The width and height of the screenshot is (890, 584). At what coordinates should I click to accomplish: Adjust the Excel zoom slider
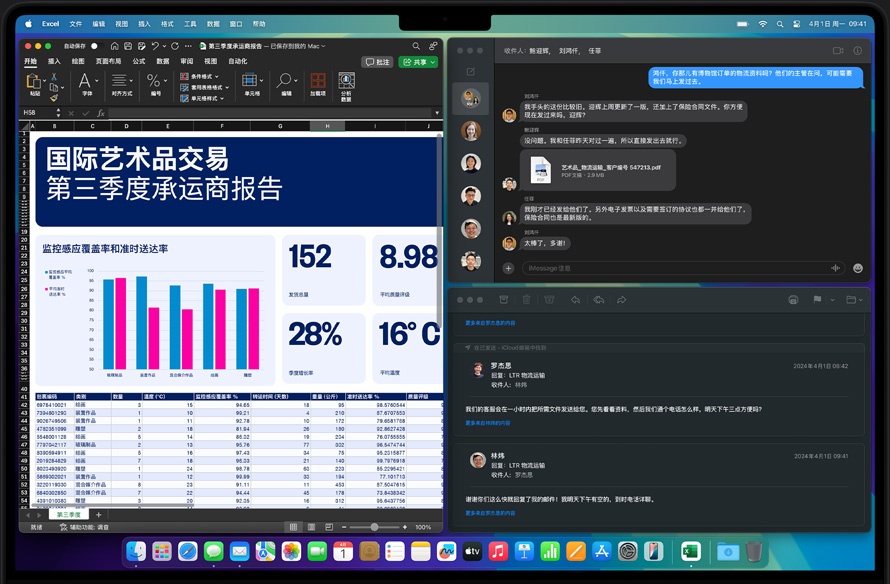[374, 527]
